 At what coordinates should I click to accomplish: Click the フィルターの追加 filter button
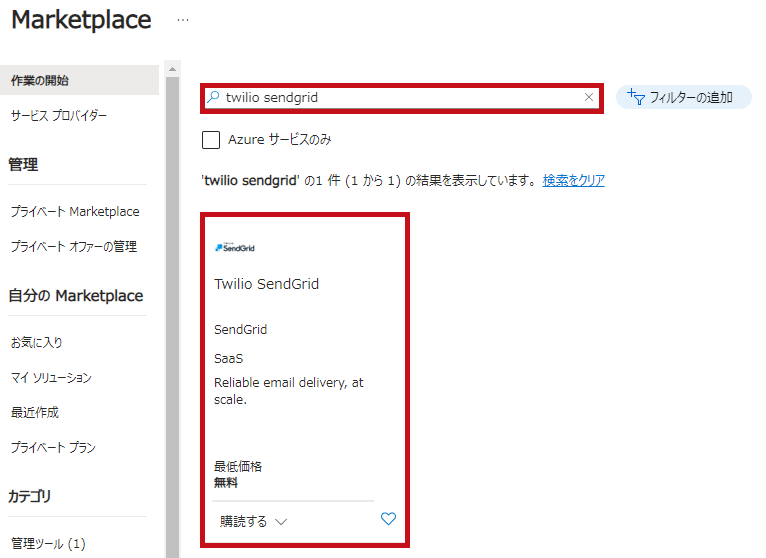coord(683,97)
